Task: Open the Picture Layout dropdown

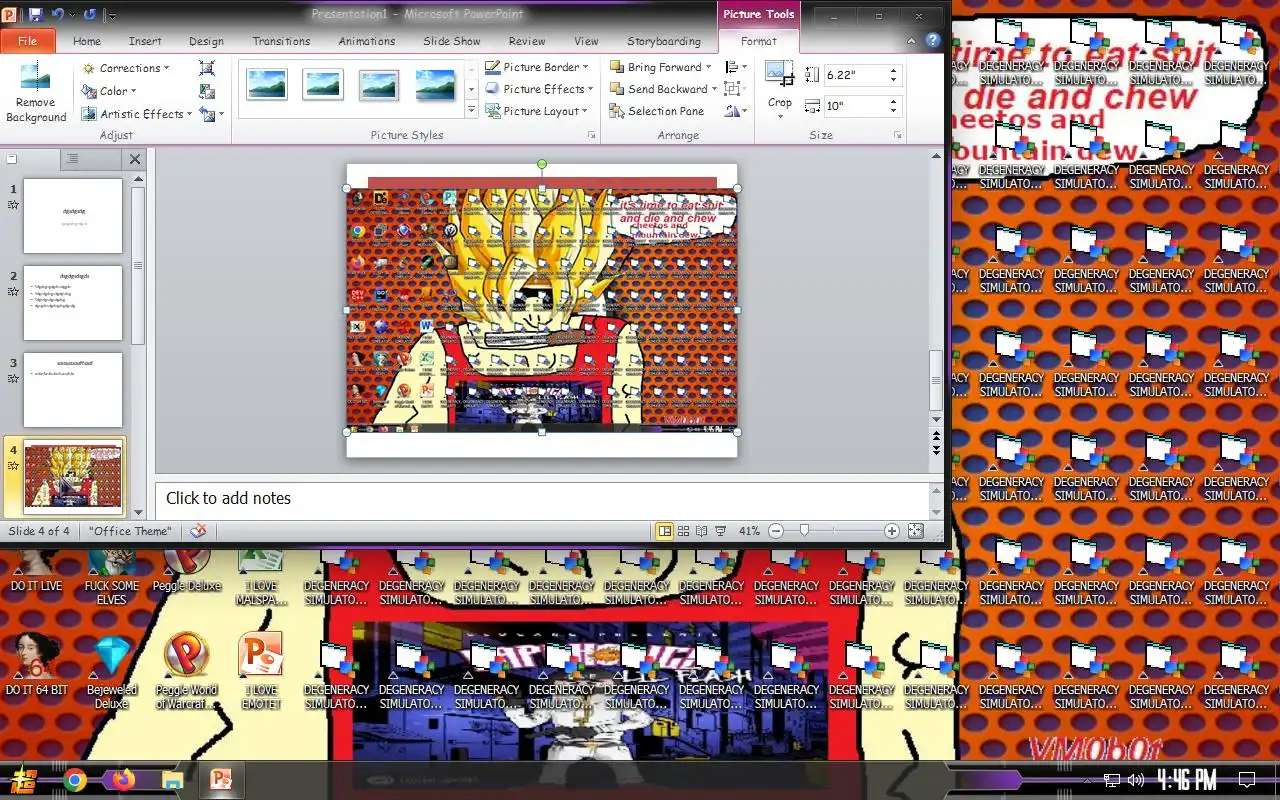Action: click(538, 111)
